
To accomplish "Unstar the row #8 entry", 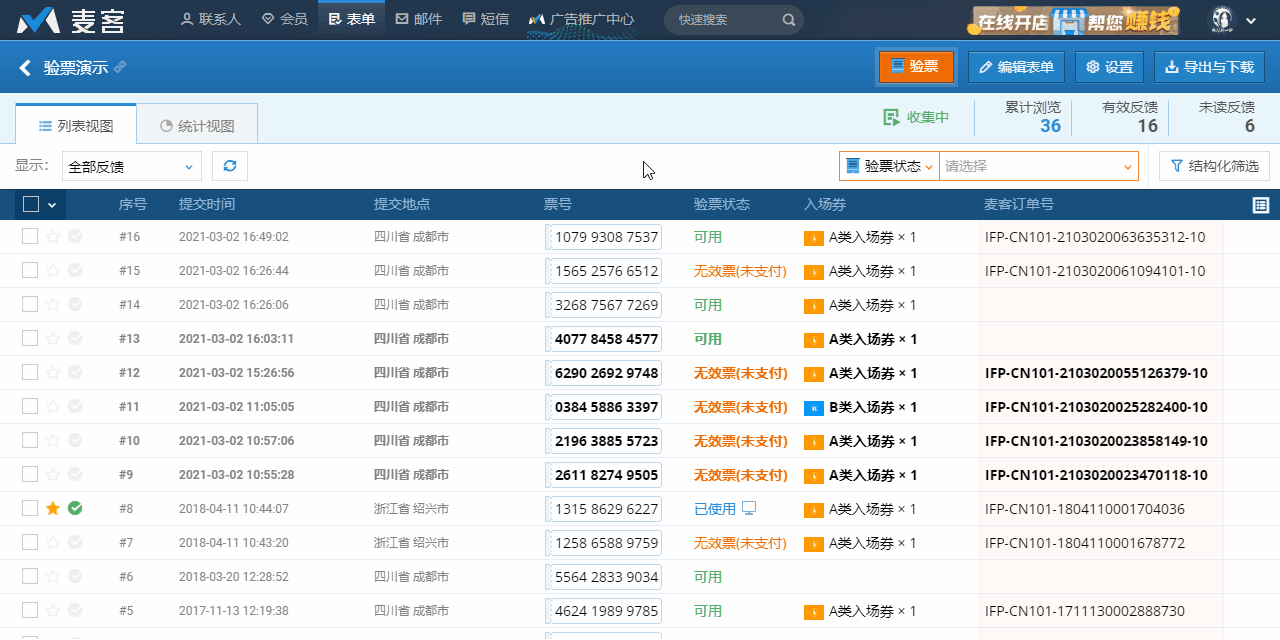I will click(x=53, y=509).
